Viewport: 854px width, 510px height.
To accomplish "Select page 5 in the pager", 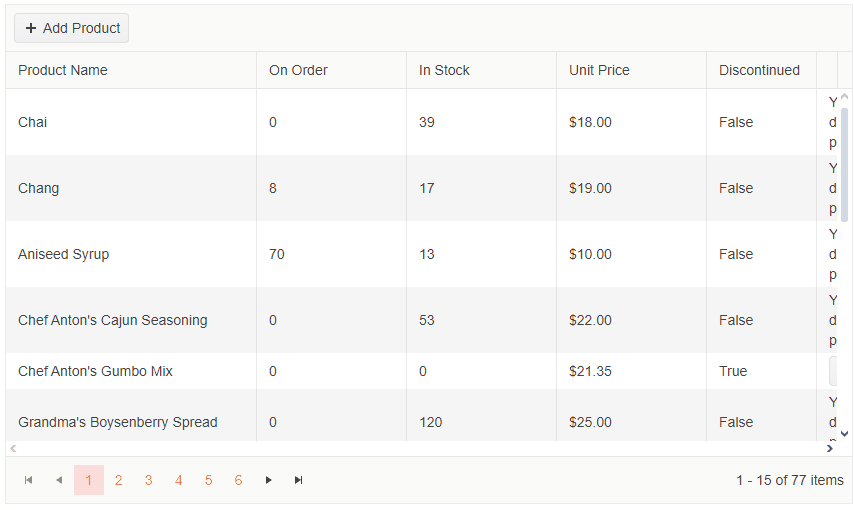I will coord(208,480).
